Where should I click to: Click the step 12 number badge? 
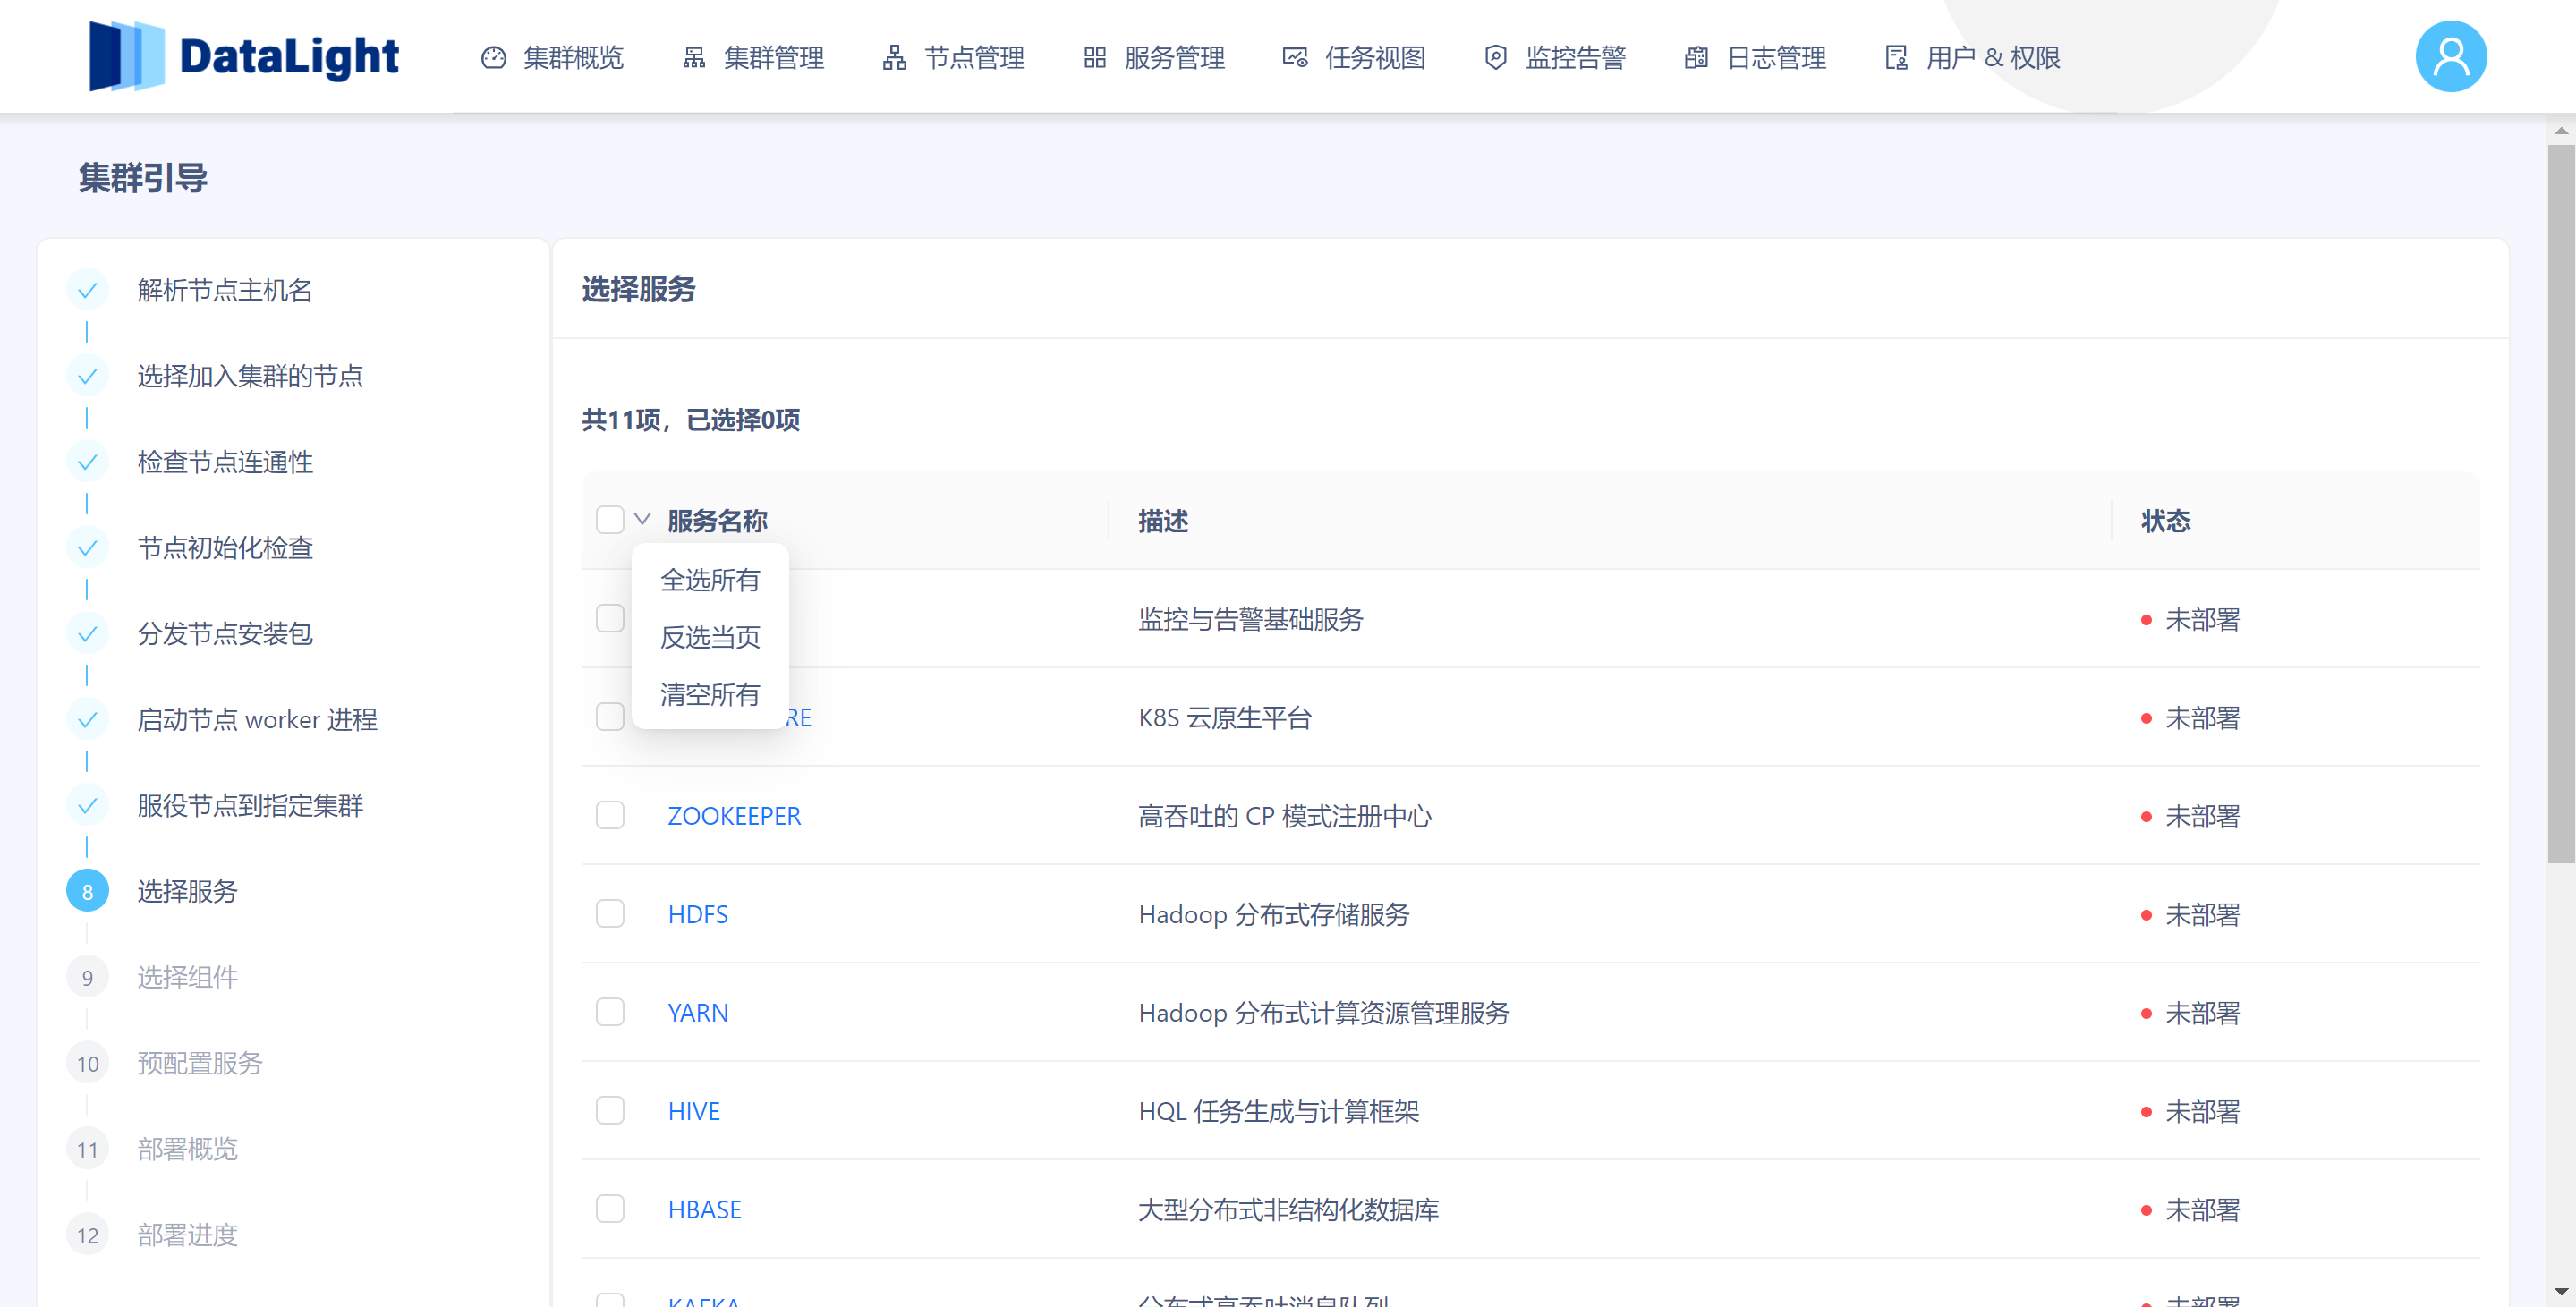(87, 1236)
